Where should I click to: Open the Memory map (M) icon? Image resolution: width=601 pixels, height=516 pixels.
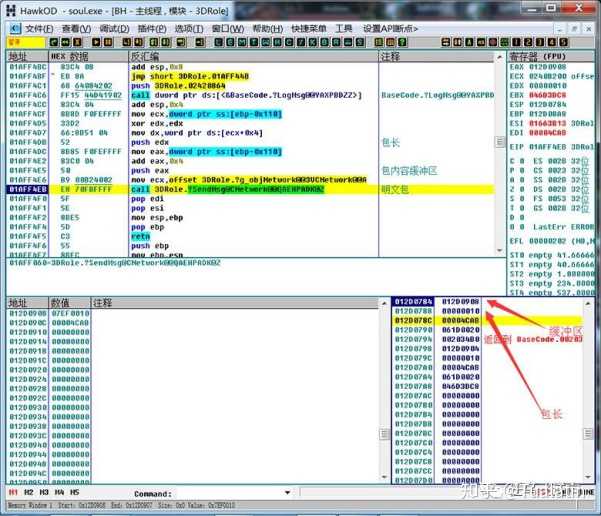pos(242,42)
